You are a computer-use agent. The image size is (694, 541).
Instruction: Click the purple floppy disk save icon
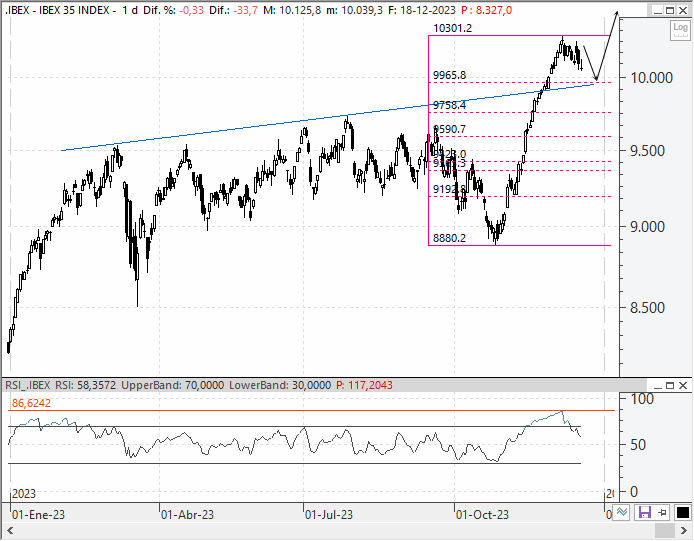(x=644, y=513)
